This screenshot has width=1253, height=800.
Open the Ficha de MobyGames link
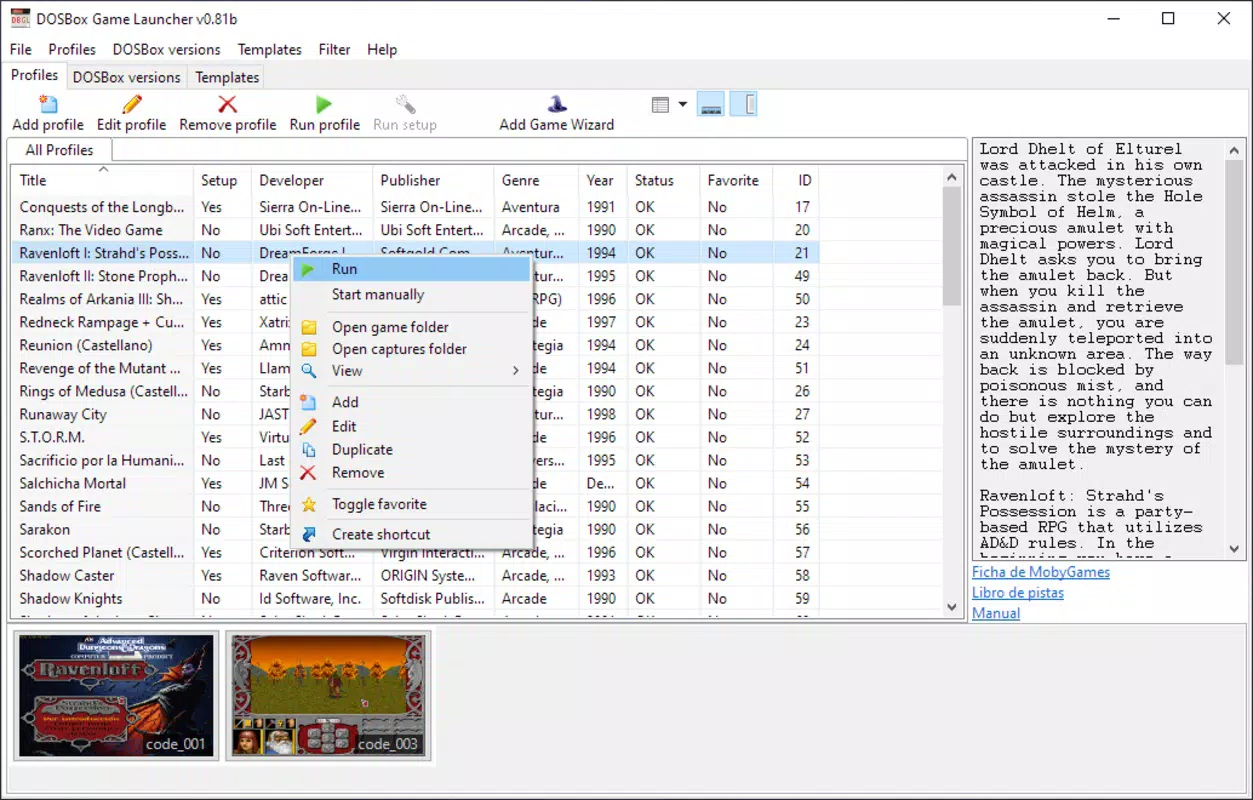click(1041, 572)
